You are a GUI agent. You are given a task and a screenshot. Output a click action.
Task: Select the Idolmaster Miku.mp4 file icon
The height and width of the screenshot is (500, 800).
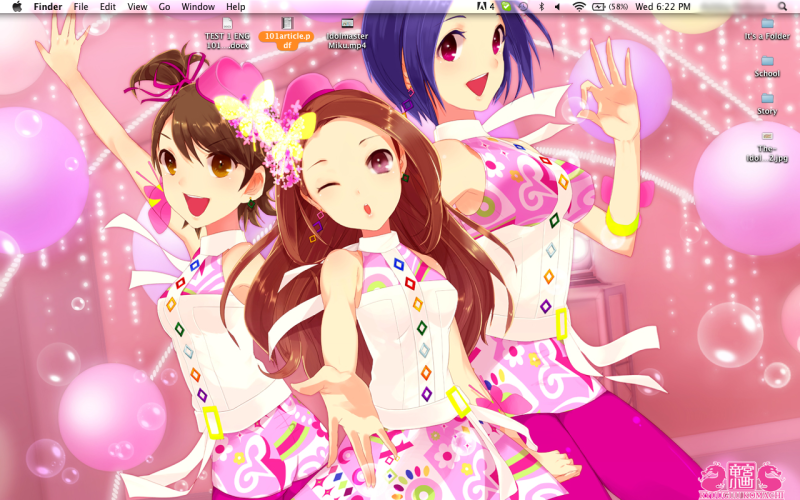pyautogui.click(x=347, y=23)
